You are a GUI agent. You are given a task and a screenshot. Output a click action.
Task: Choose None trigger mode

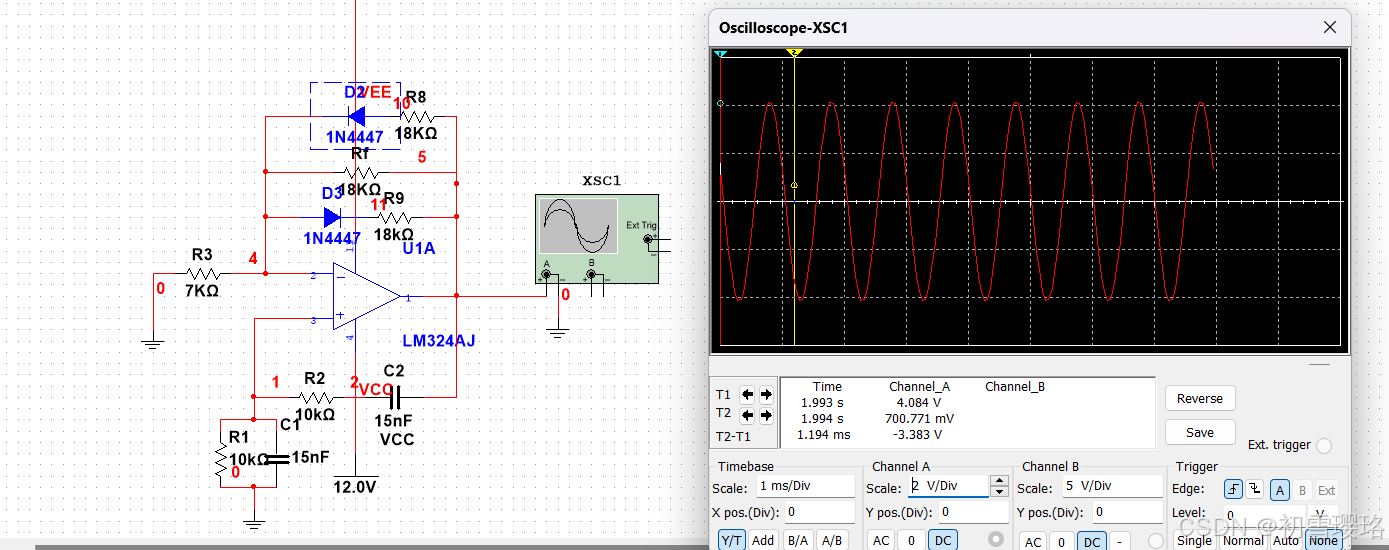(x=1323, y=540)
